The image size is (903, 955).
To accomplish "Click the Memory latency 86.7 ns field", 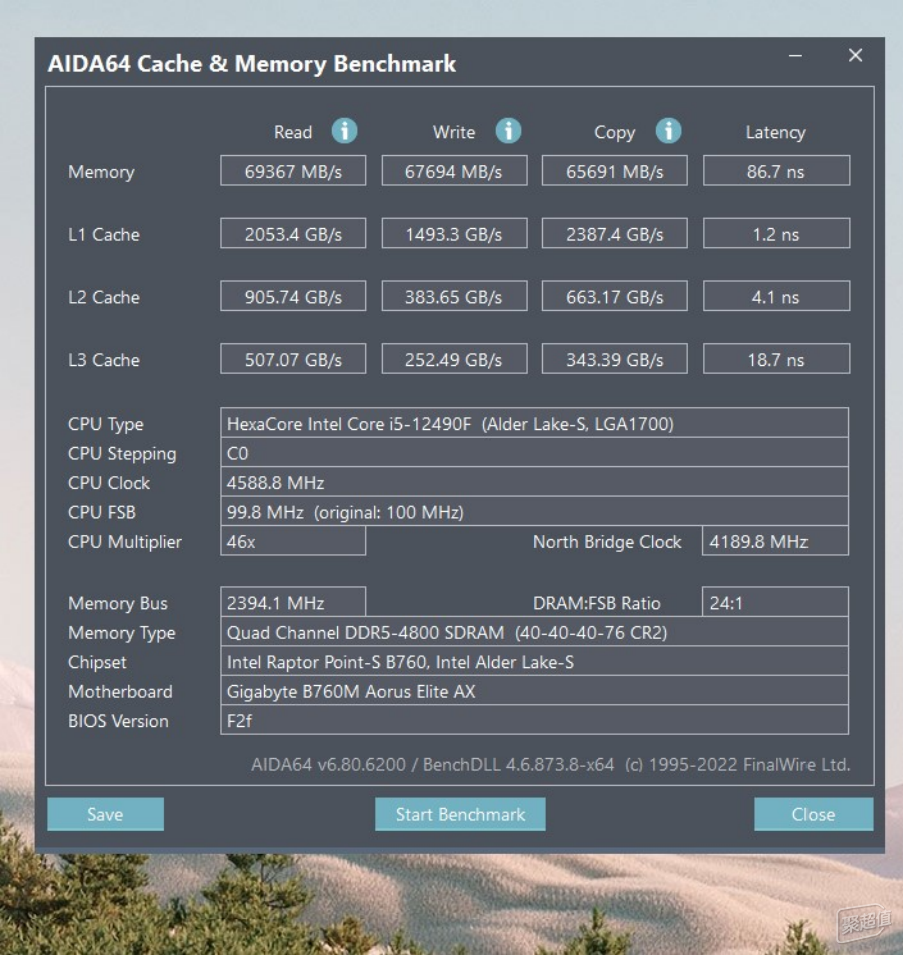I will point(776,171).
